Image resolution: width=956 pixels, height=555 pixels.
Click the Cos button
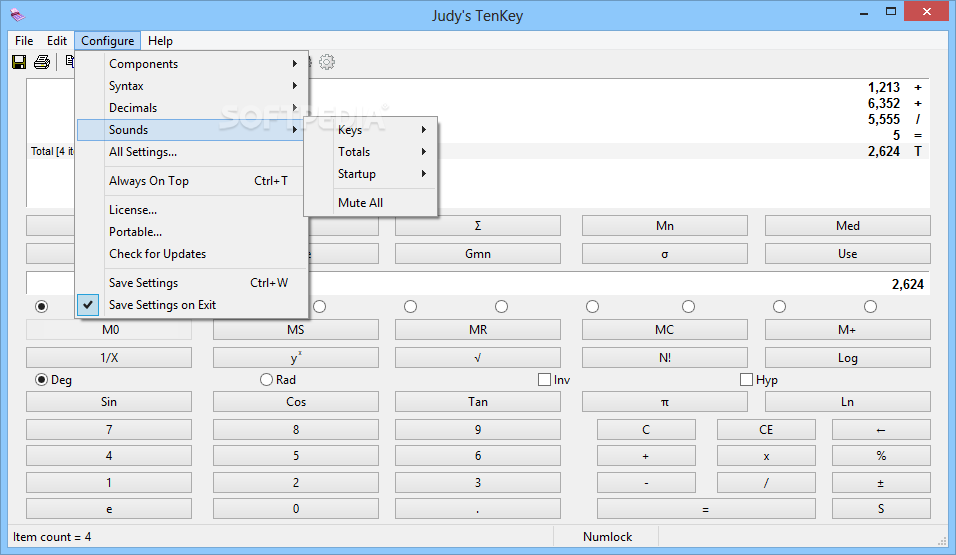tap(296, 402)
